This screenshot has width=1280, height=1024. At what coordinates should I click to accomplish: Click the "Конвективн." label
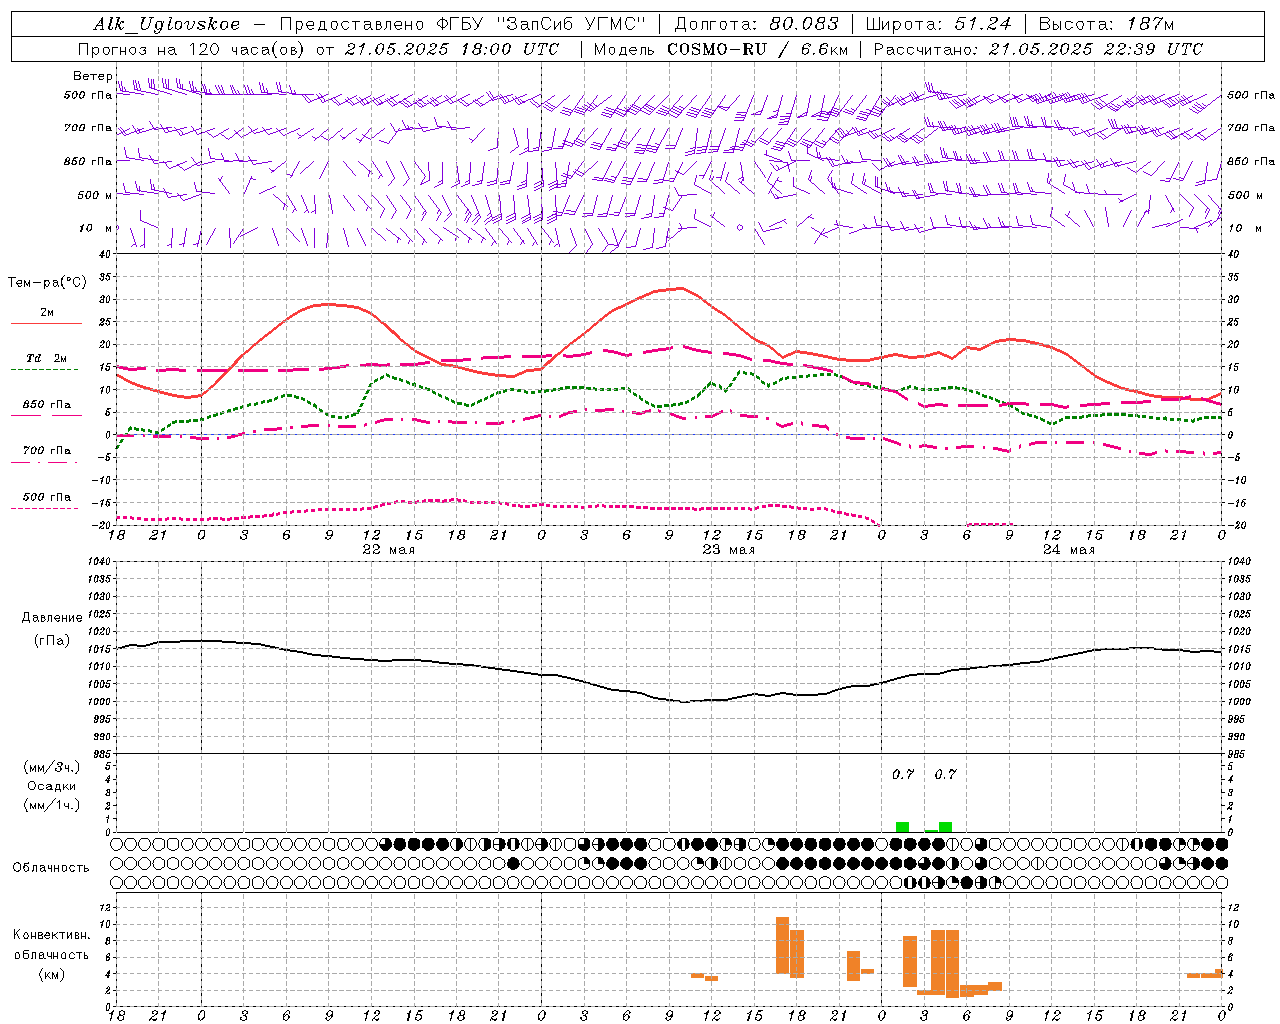(51, 935)
